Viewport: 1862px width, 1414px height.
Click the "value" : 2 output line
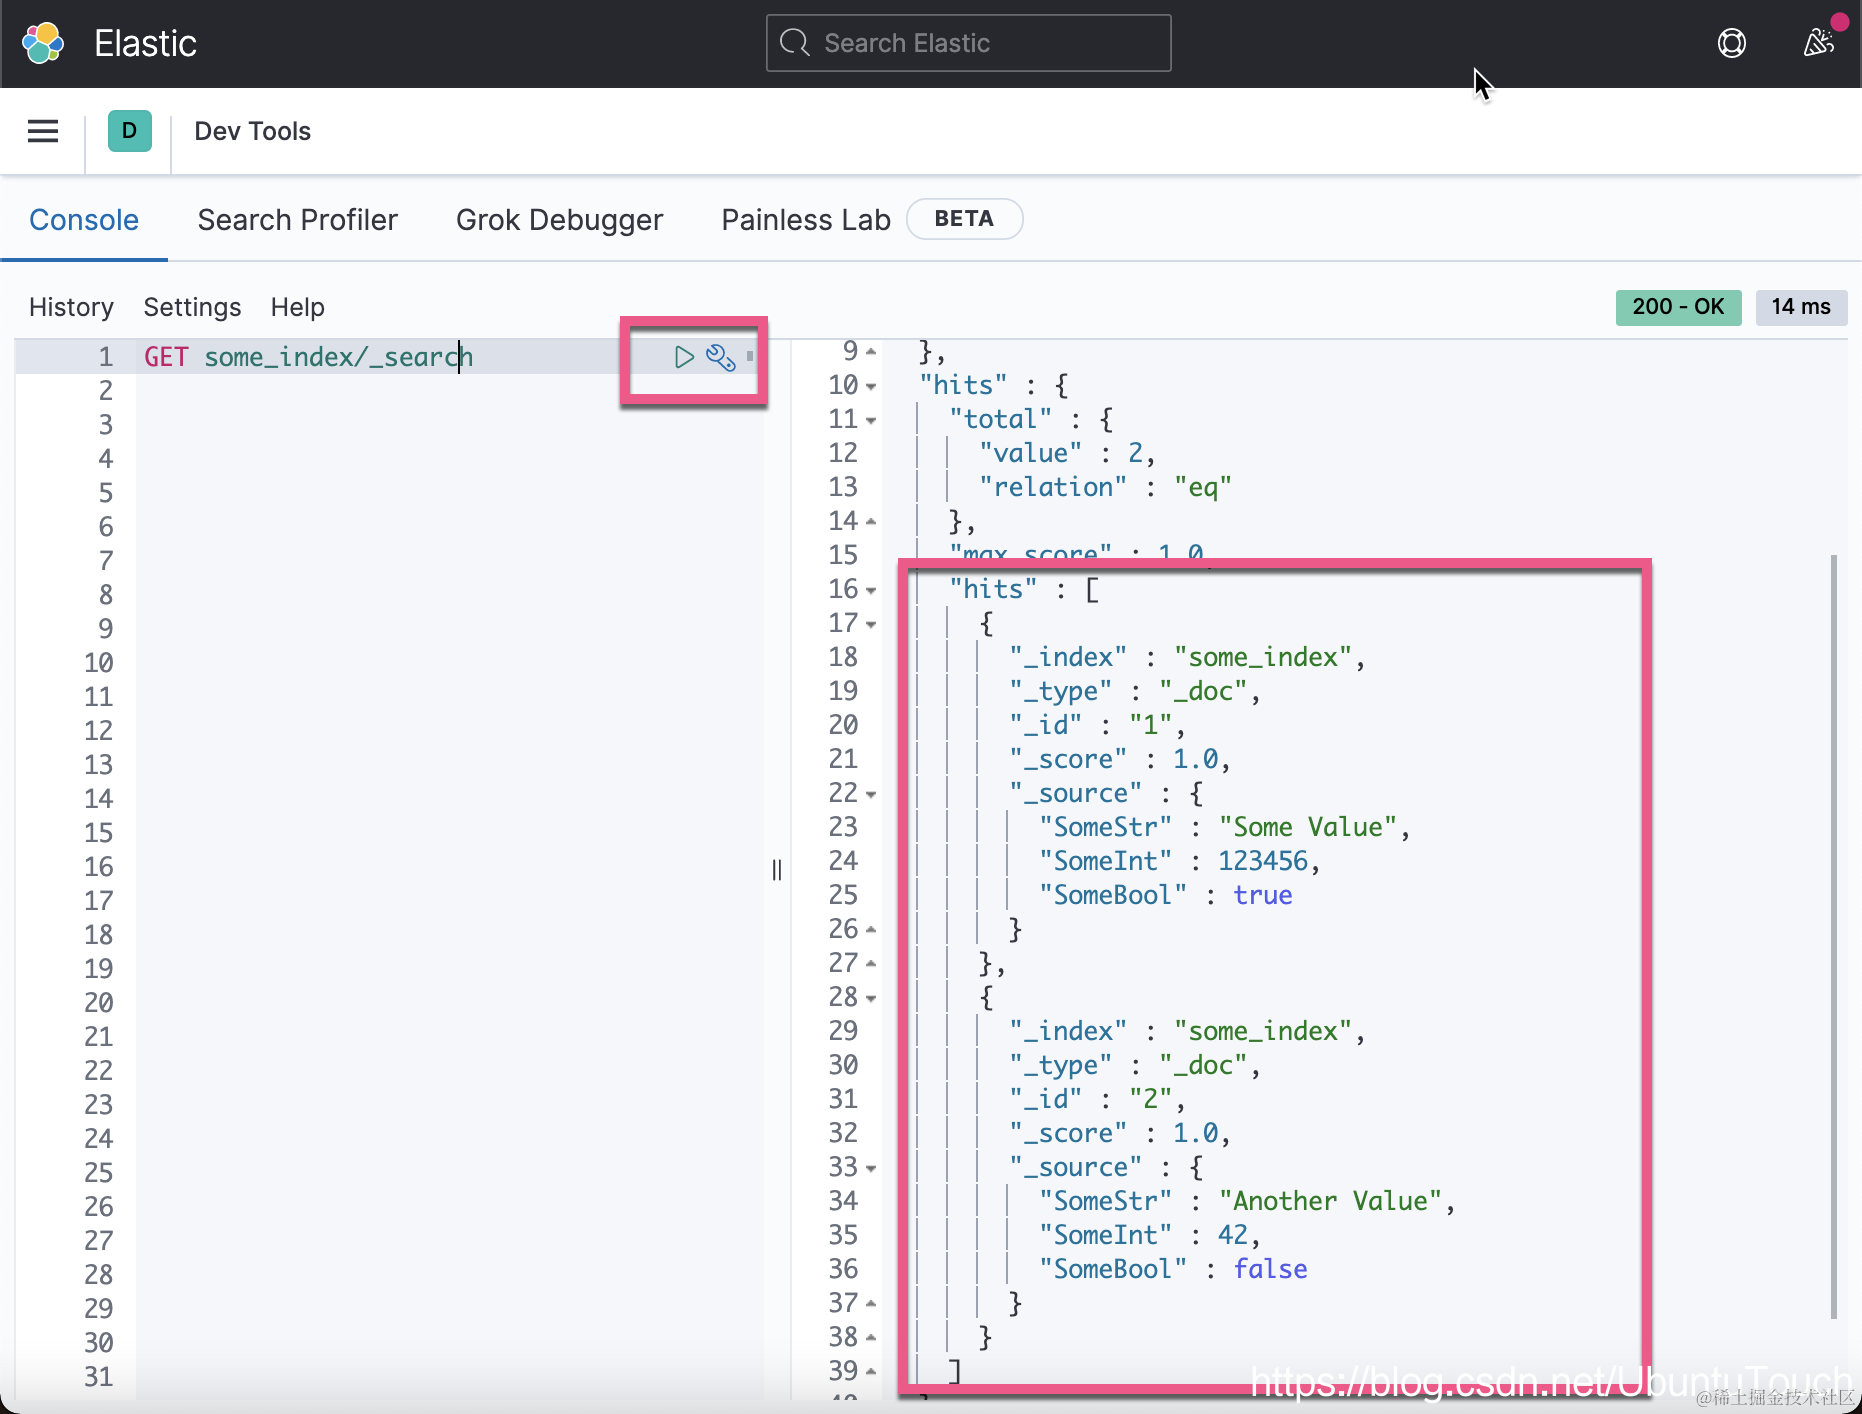pos(1067,453)
